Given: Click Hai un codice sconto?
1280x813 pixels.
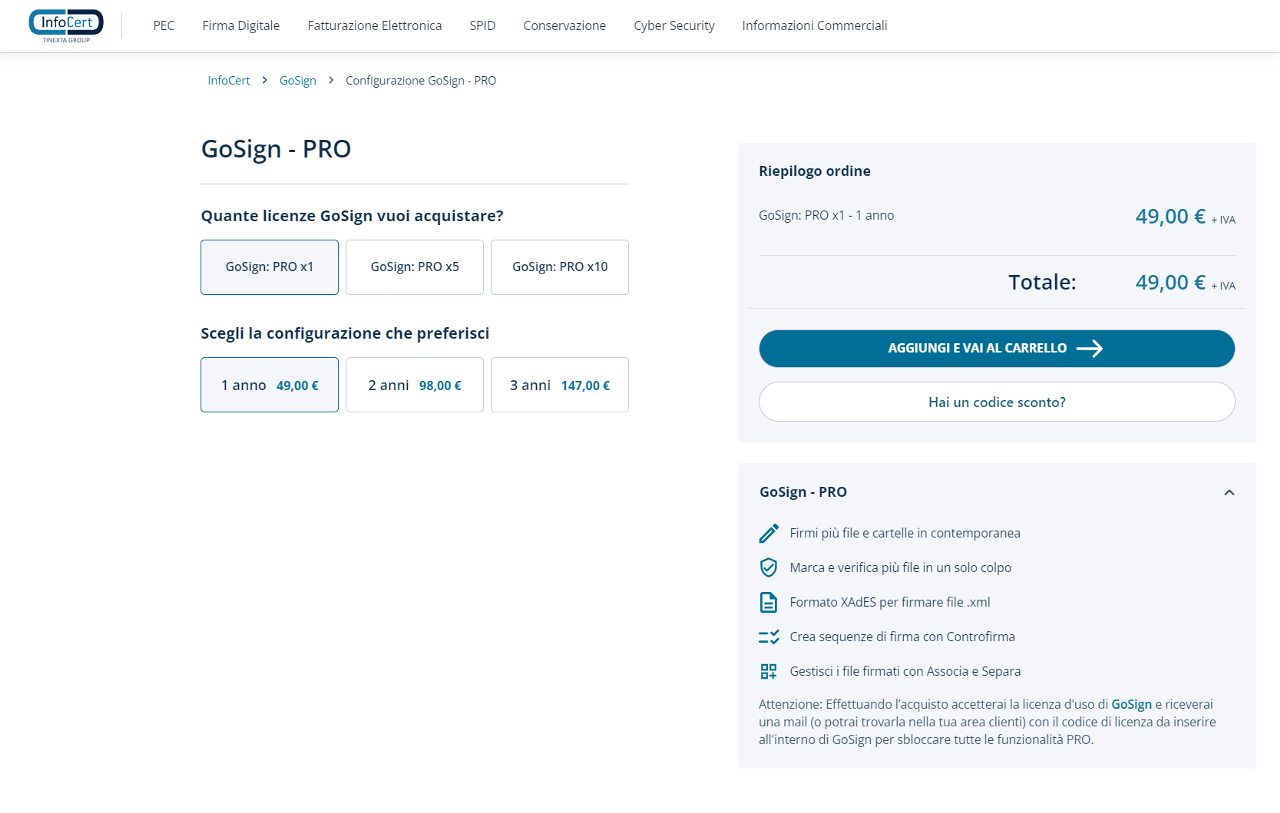Looking at the screenshot, I should point(997,402).
